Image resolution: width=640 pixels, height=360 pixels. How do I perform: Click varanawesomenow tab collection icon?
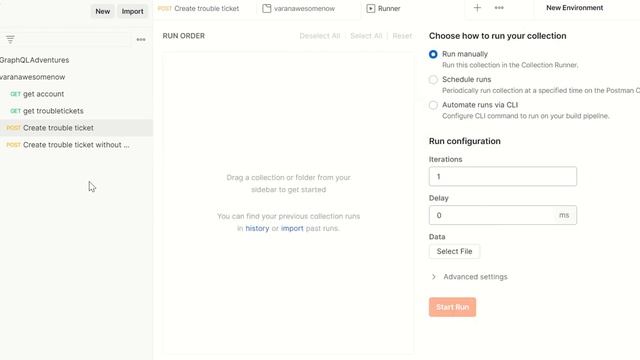click(267, 9)
